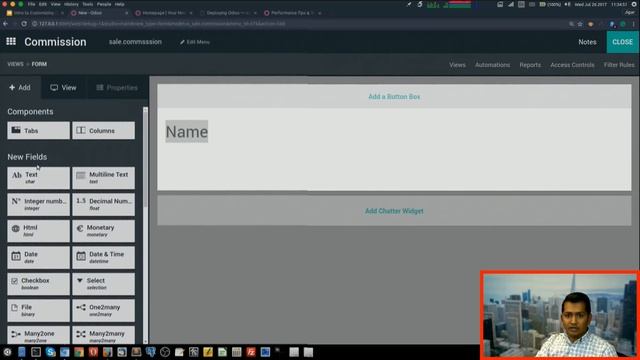
Task: Switch to the Add tab
Action: click(20, 87)
